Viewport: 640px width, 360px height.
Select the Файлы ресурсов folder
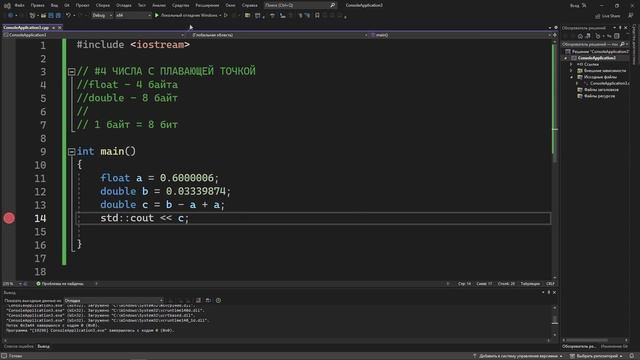point(596,96)
